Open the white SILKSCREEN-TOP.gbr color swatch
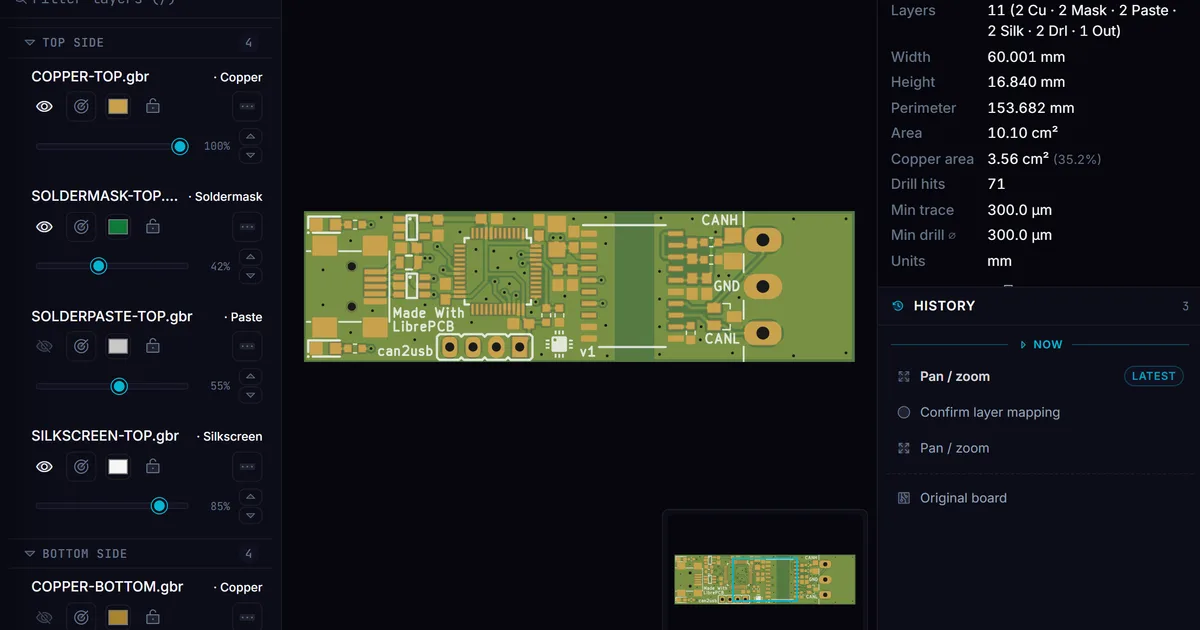The height and width of the screenshot is (630, 1200). pyautogui.click(x=118, y=466)
